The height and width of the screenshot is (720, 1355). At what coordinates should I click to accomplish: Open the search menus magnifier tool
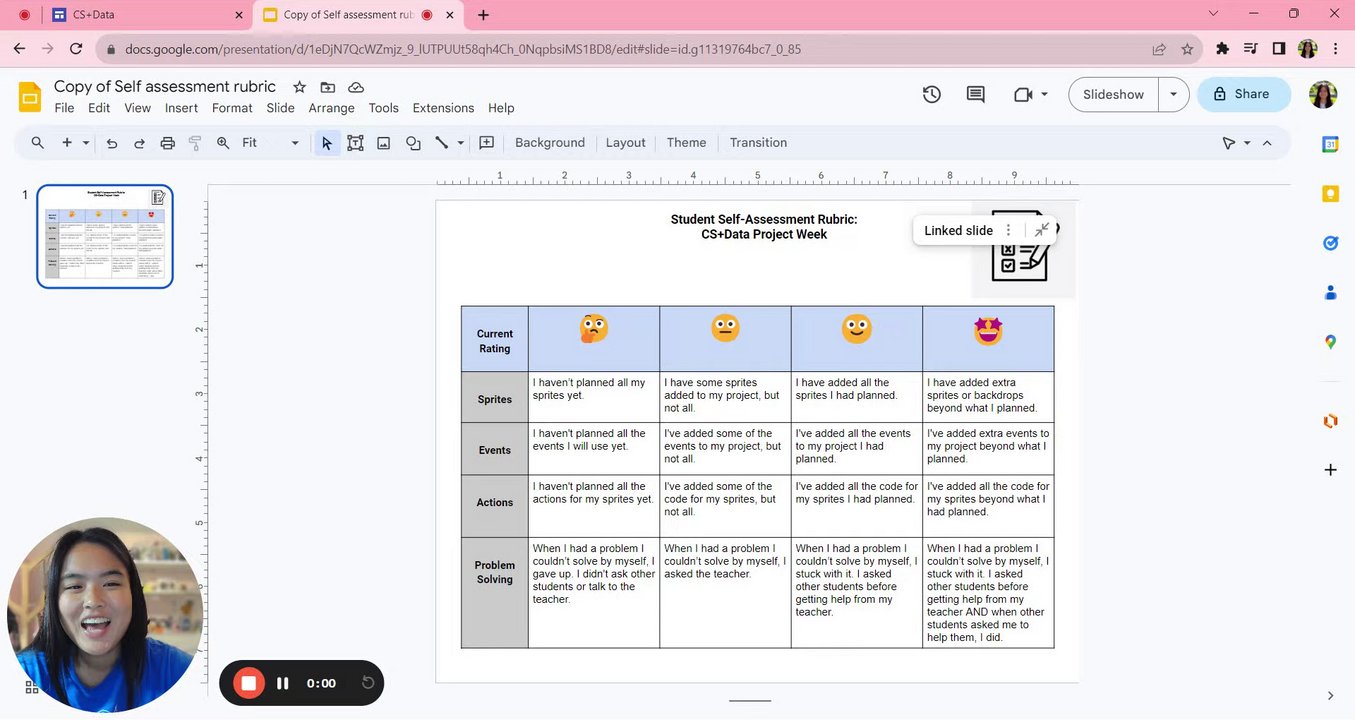pos(38,143)
